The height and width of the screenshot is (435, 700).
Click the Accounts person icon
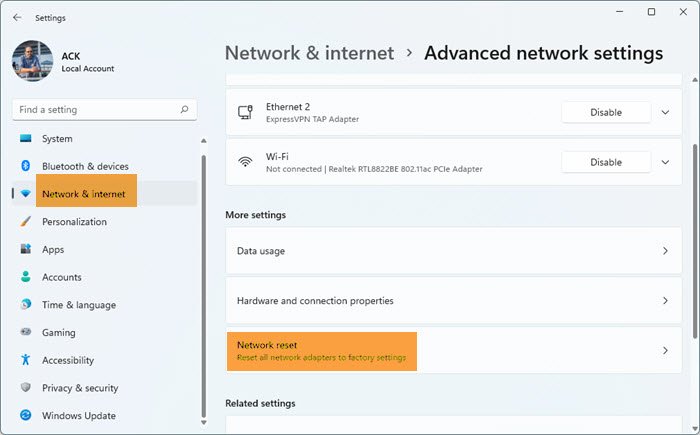tap(25, 277)
